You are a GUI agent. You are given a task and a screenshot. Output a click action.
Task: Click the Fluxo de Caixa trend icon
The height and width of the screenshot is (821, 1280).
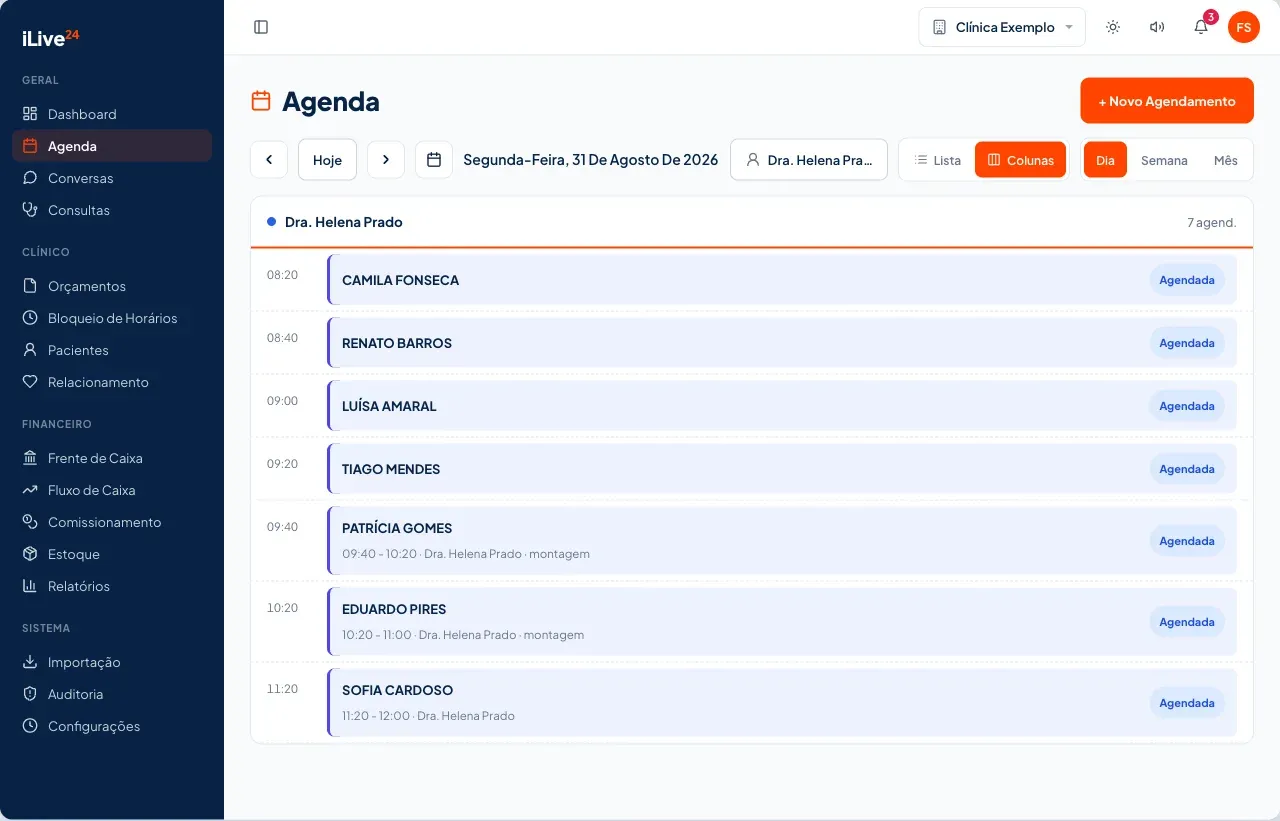pyautogui.click(x=30, y=490)
